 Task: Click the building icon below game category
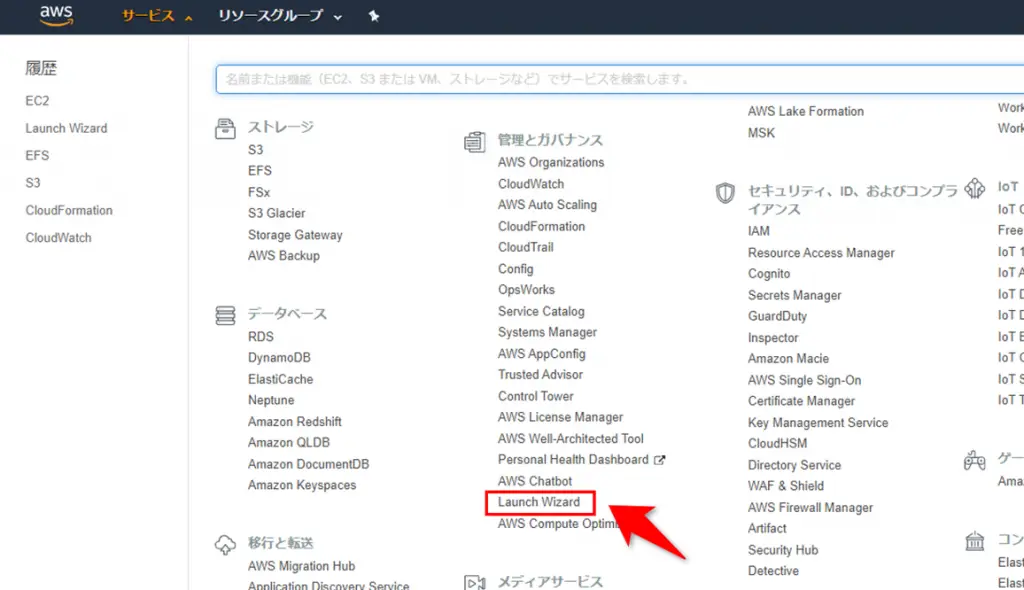point(974,541)
